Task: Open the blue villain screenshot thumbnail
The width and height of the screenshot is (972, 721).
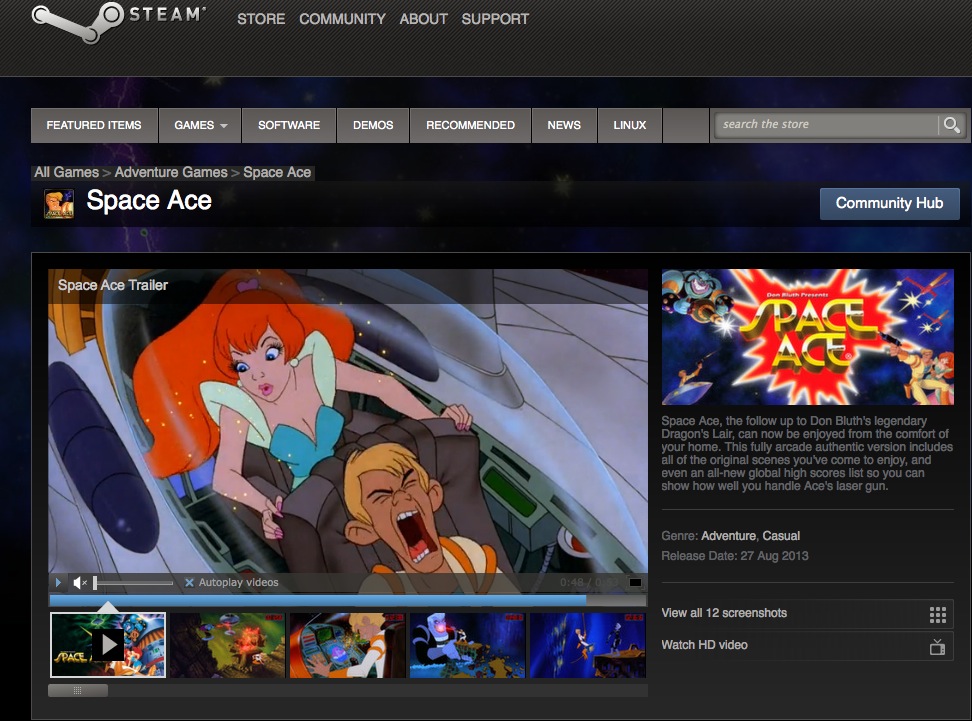Action: [467, 645]
